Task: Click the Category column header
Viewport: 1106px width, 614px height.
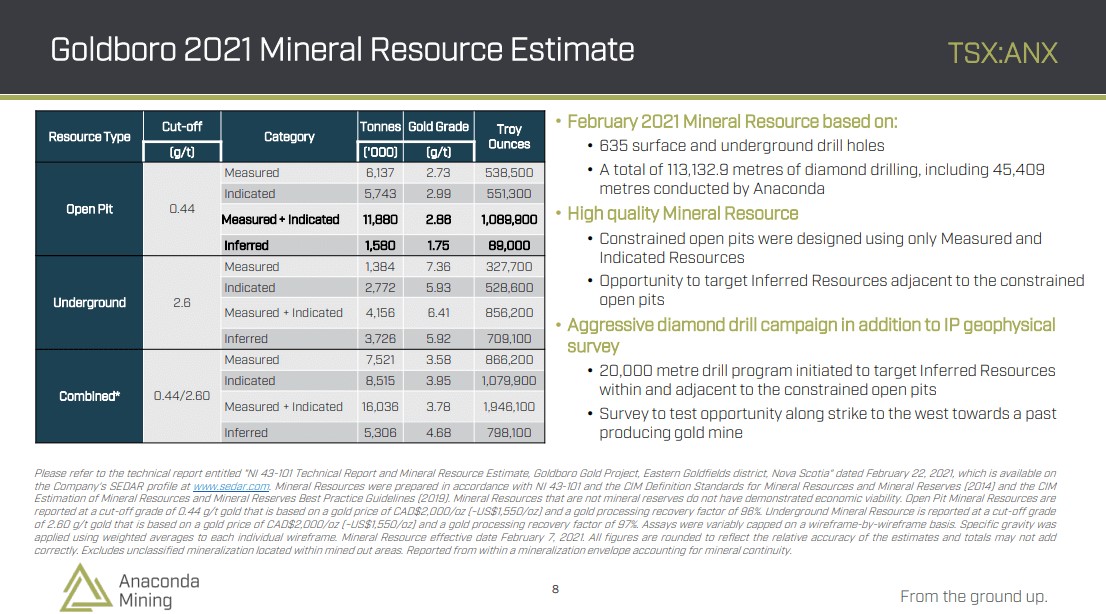Action: pos(289,136)
